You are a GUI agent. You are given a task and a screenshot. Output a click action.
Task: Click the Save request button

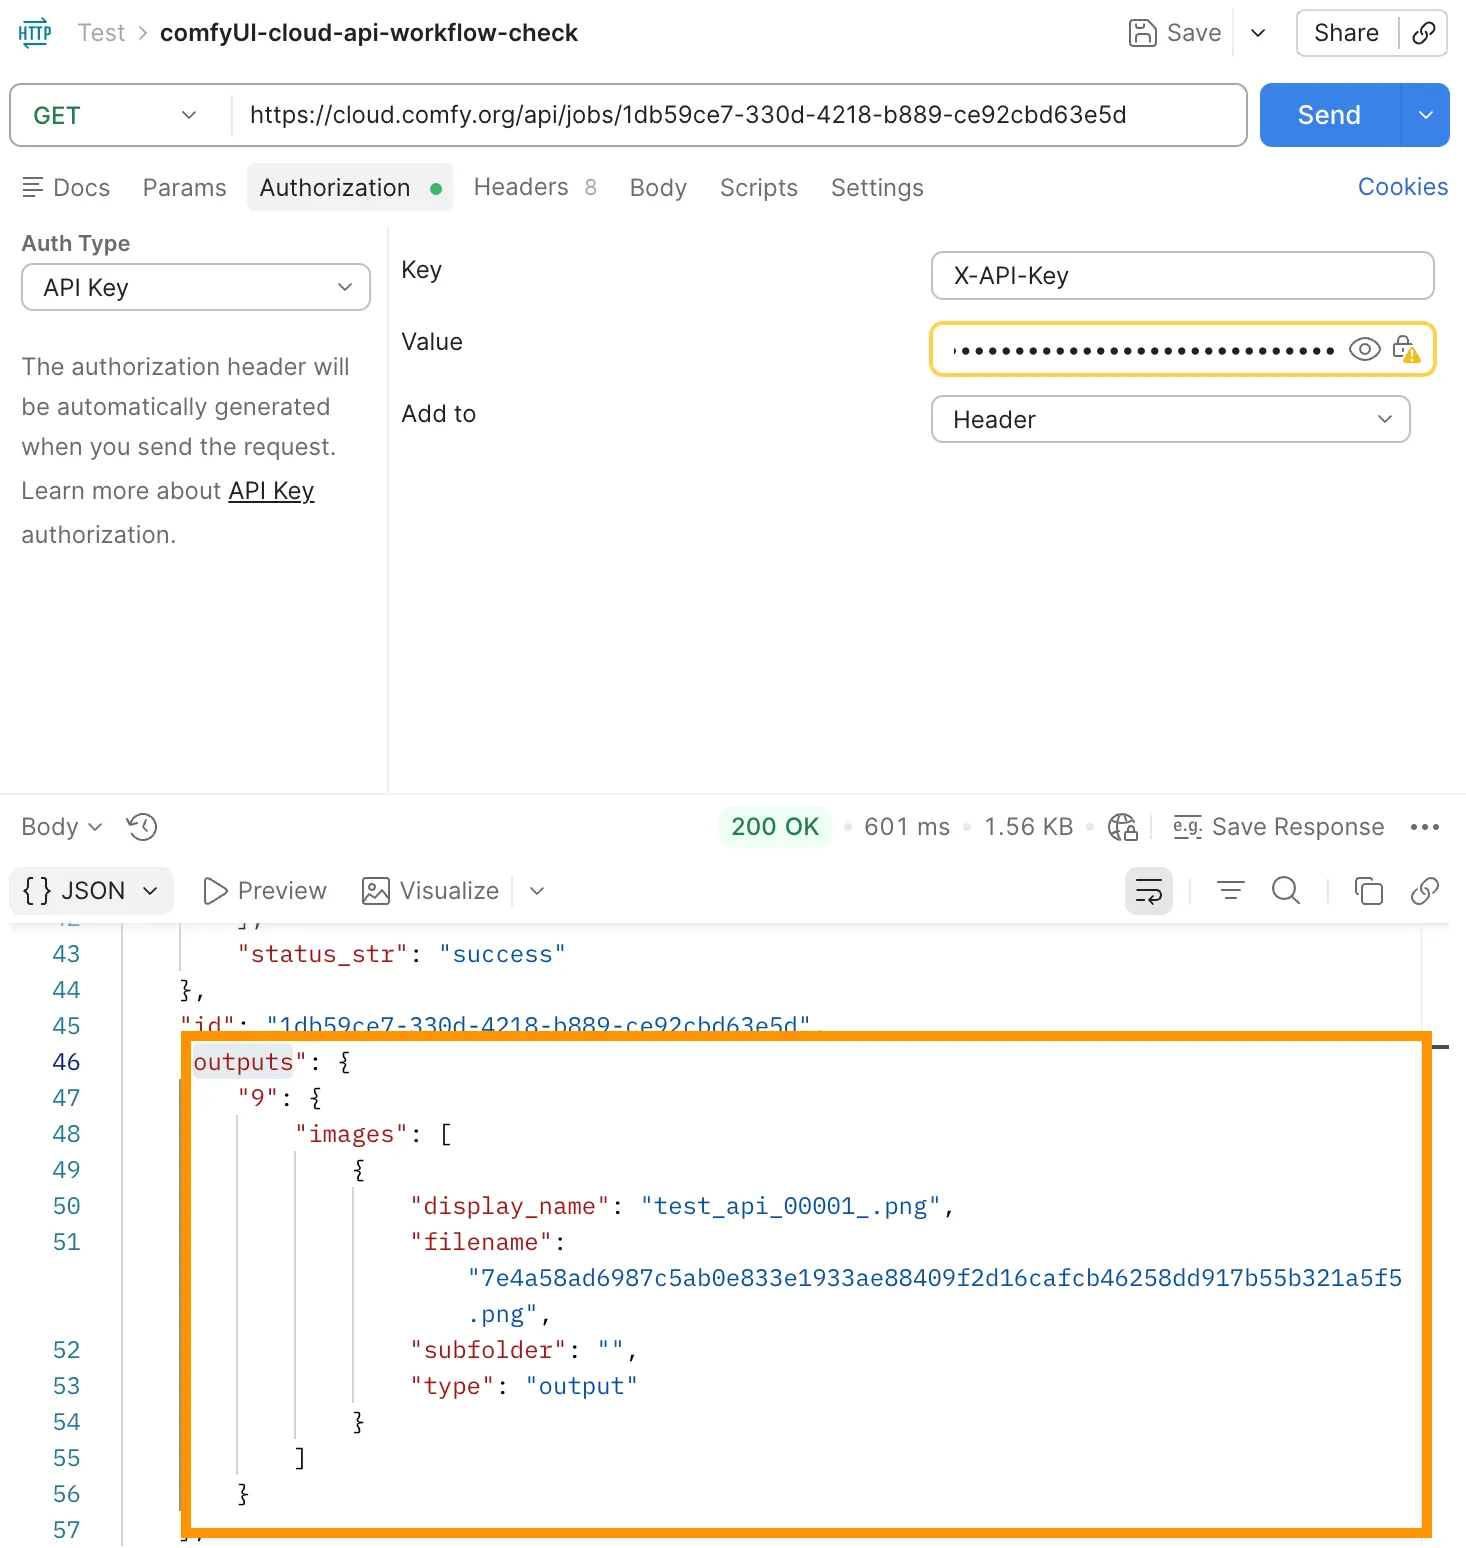coord(1175,33)
